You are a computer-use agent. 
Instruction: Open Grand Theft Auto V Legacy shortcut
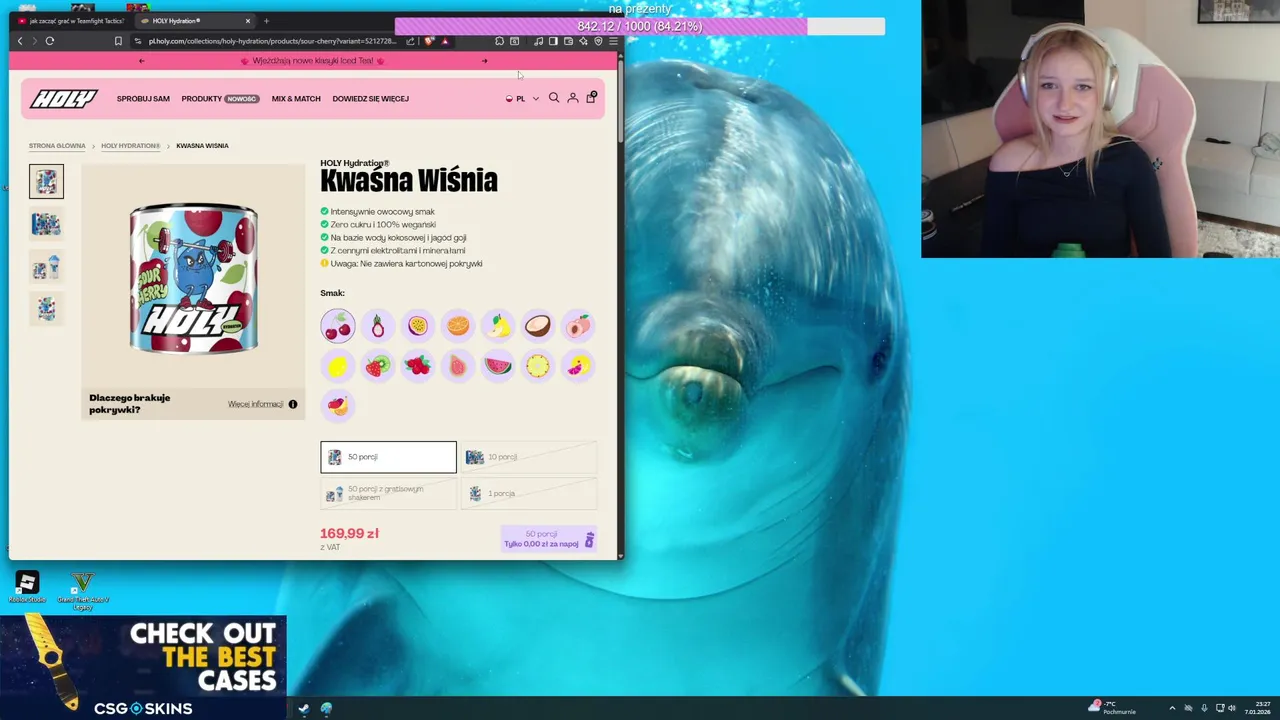(83, 590)
